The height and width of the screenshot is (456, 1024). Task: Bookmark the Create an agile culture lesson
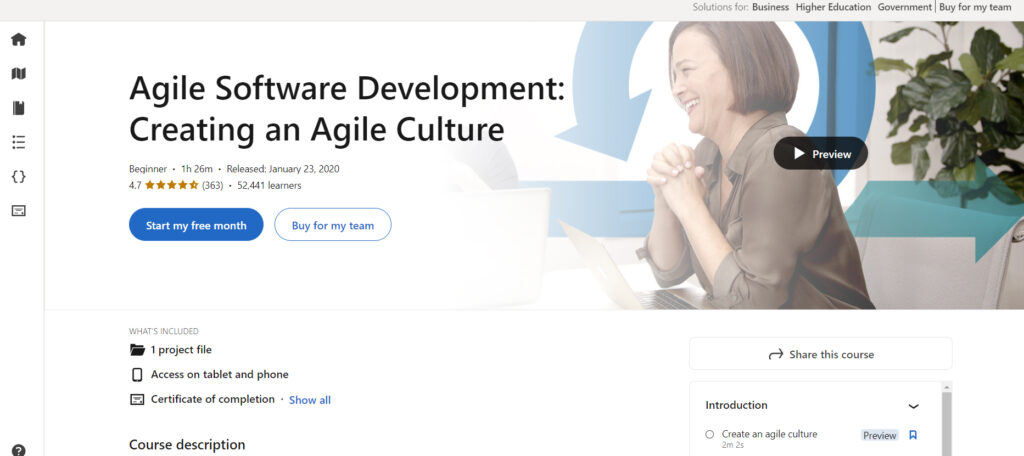pyautogui.click(x=913, y=435)
